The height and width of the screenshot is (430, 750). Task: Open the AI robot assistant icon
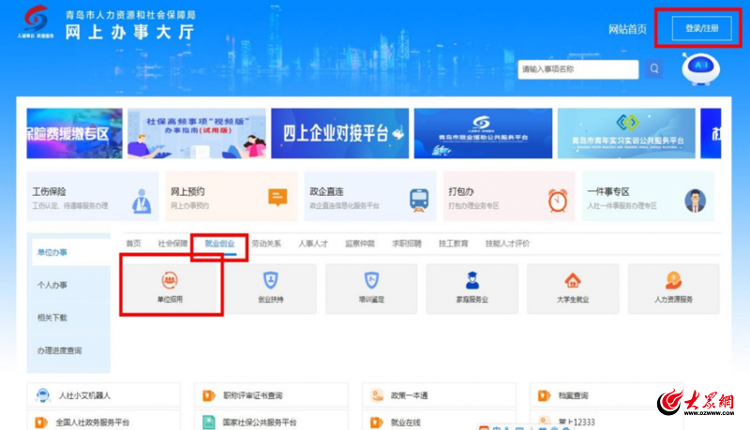702,70
